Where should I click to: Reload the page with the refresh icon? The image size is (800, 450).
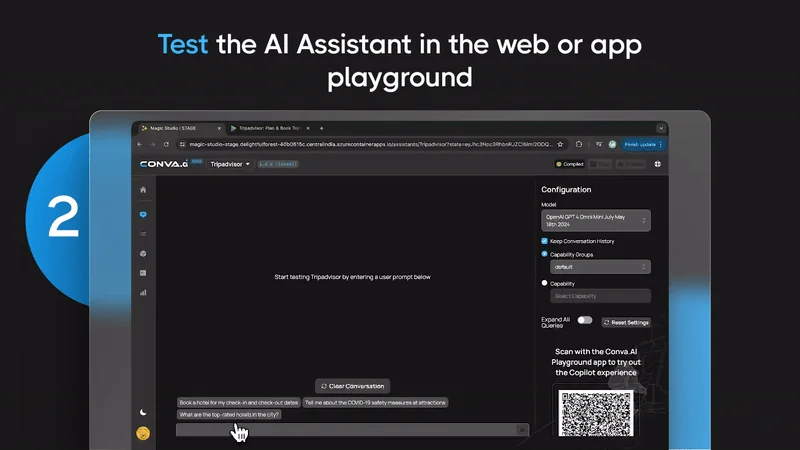166,144
